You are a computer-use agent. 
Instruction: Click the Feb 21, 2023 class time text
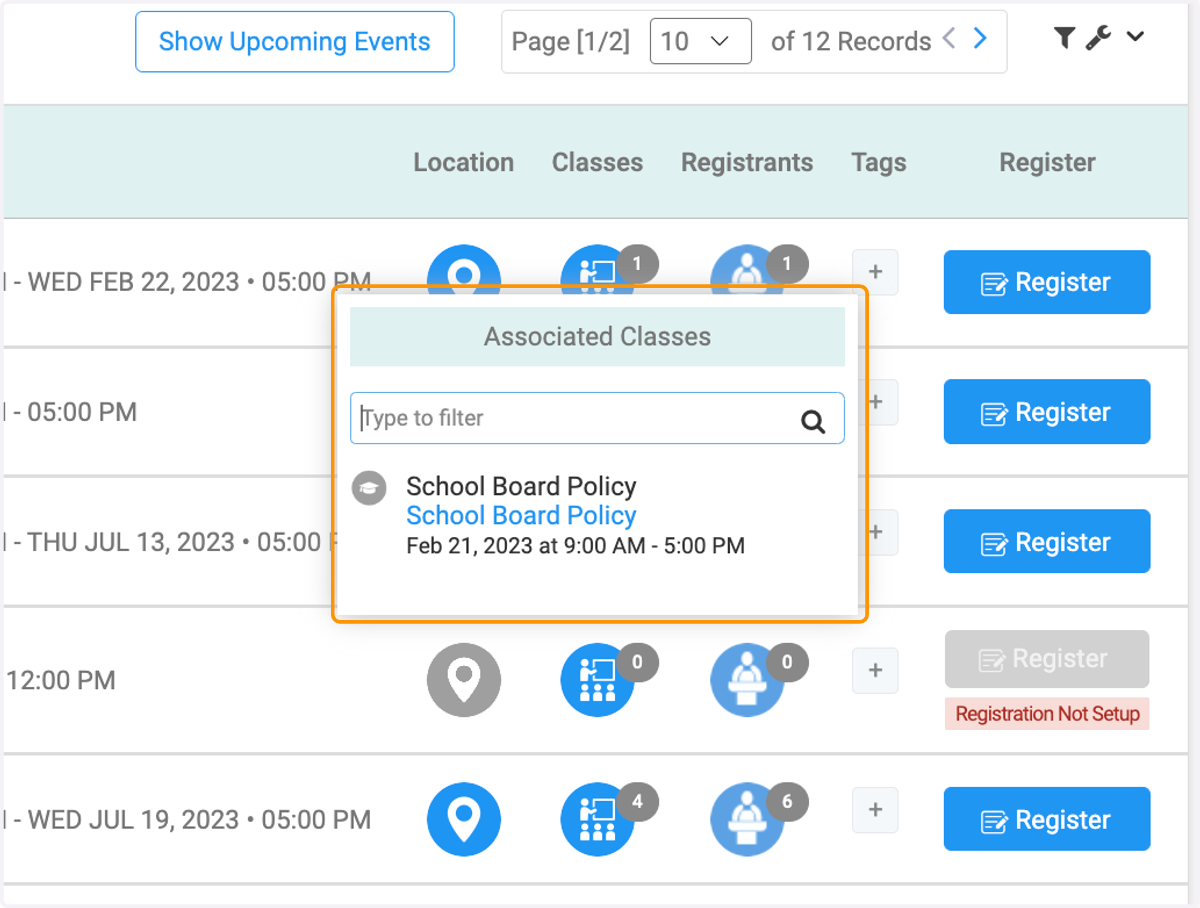pos(575,546)
